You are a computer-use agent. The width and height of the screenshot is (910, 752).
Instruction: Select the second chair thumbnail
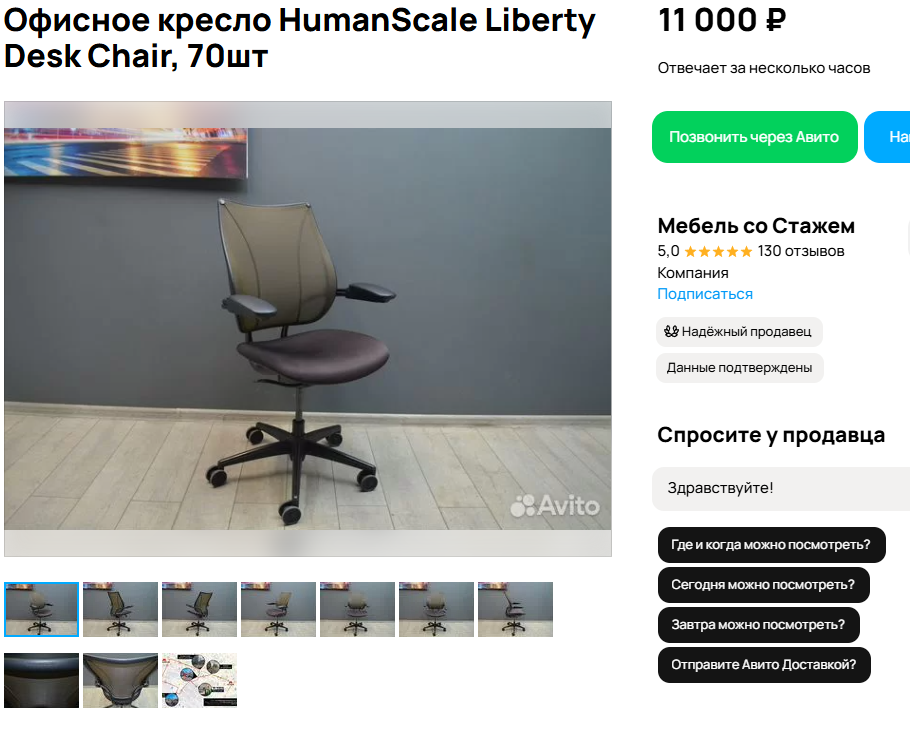click(120, 609)
